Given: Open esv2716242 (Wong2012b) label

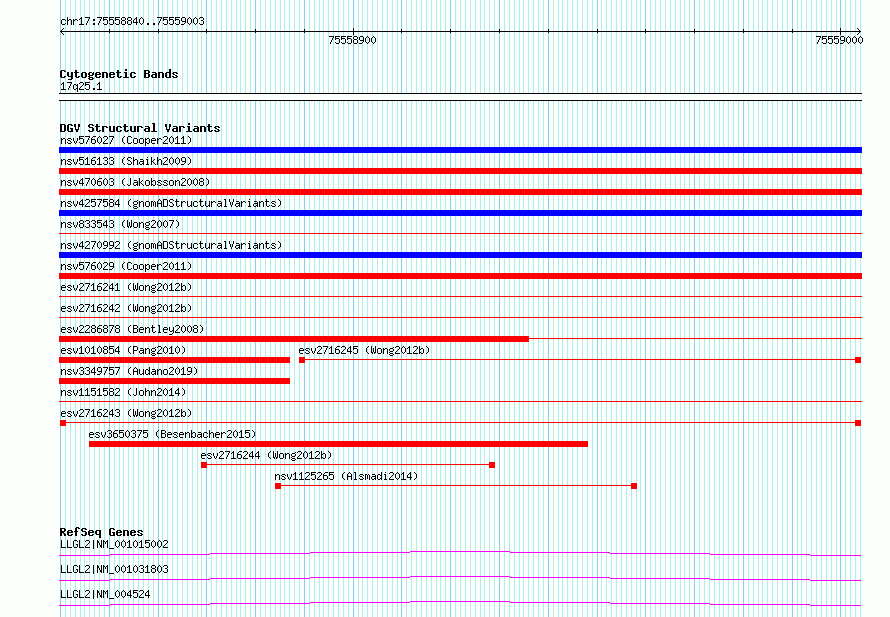Looking at the screenshot, I should 126,308.
